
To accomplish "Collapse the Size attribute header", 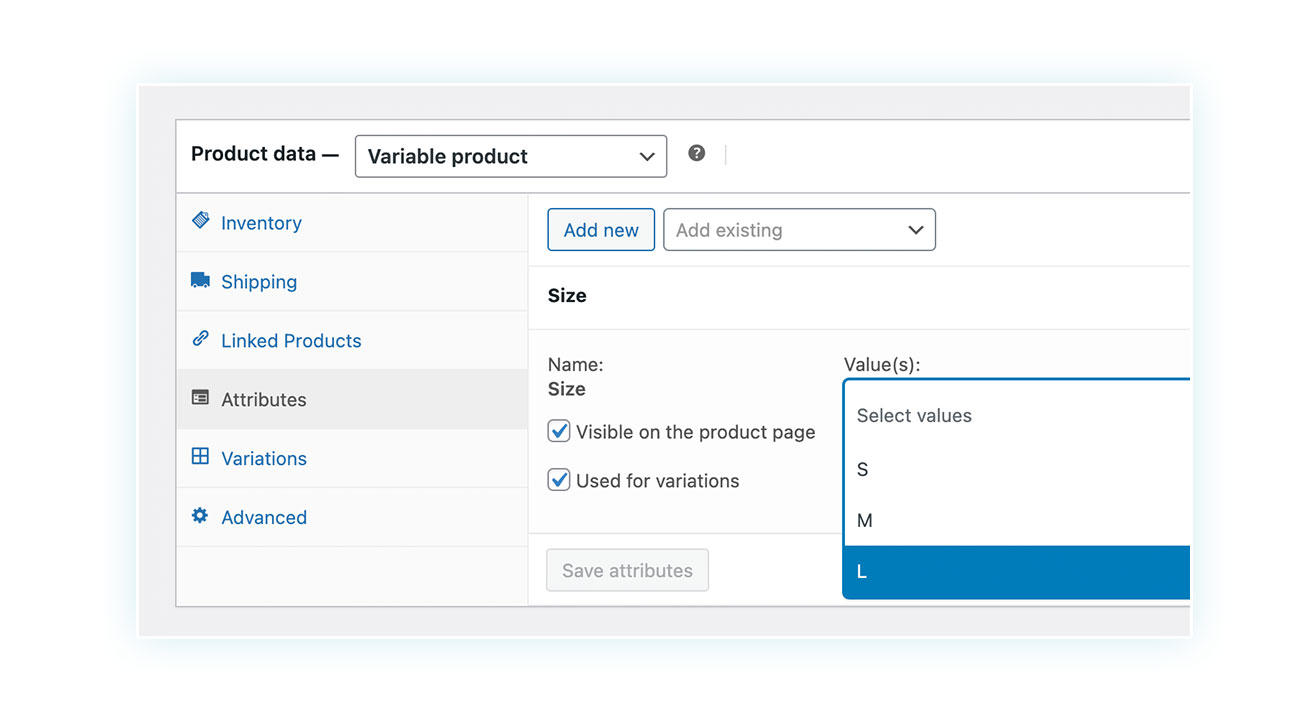I will (859, 296).
